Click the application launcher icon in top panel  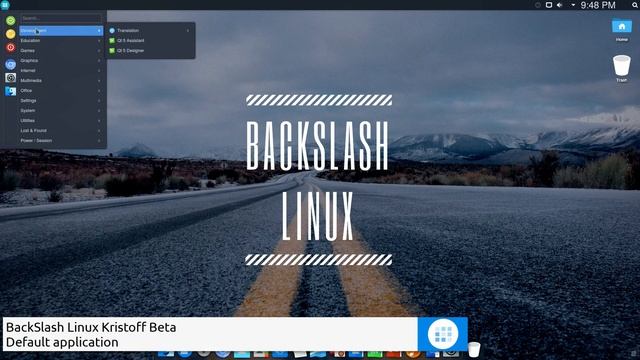point(5,5)
